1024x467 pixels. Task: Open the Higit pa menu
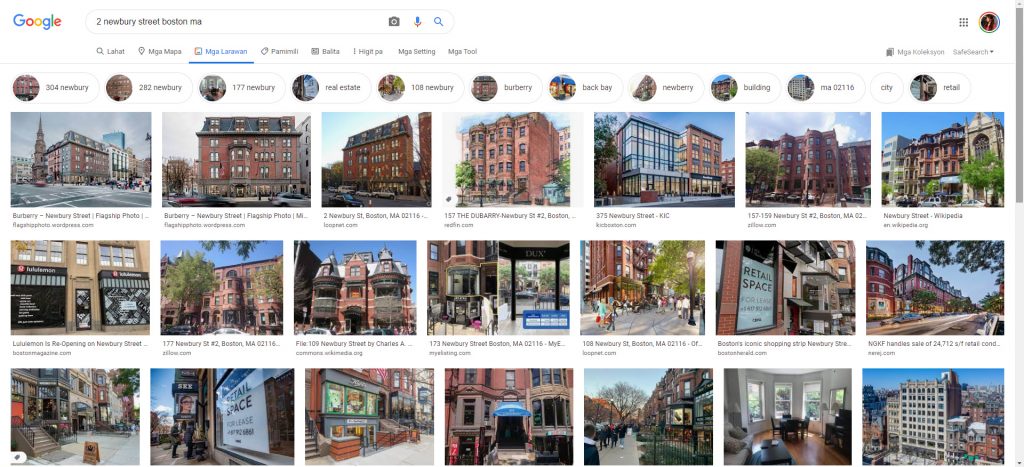(x=368, y=52)
